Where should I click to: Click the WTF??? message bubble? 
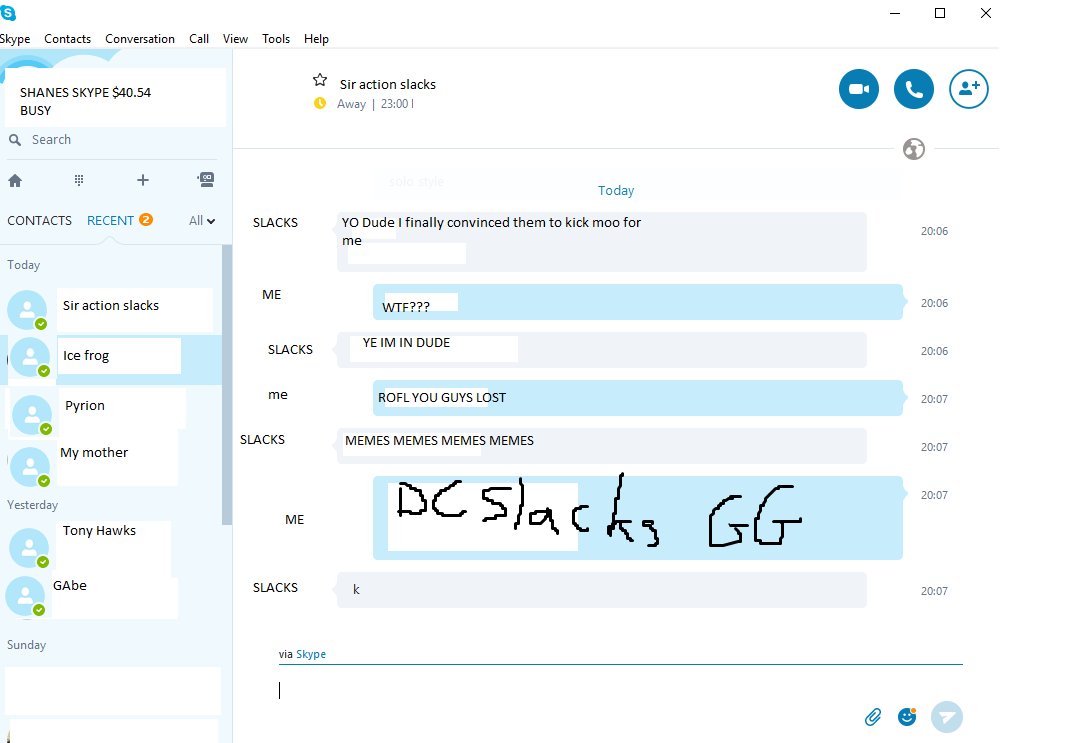[638, 302]
